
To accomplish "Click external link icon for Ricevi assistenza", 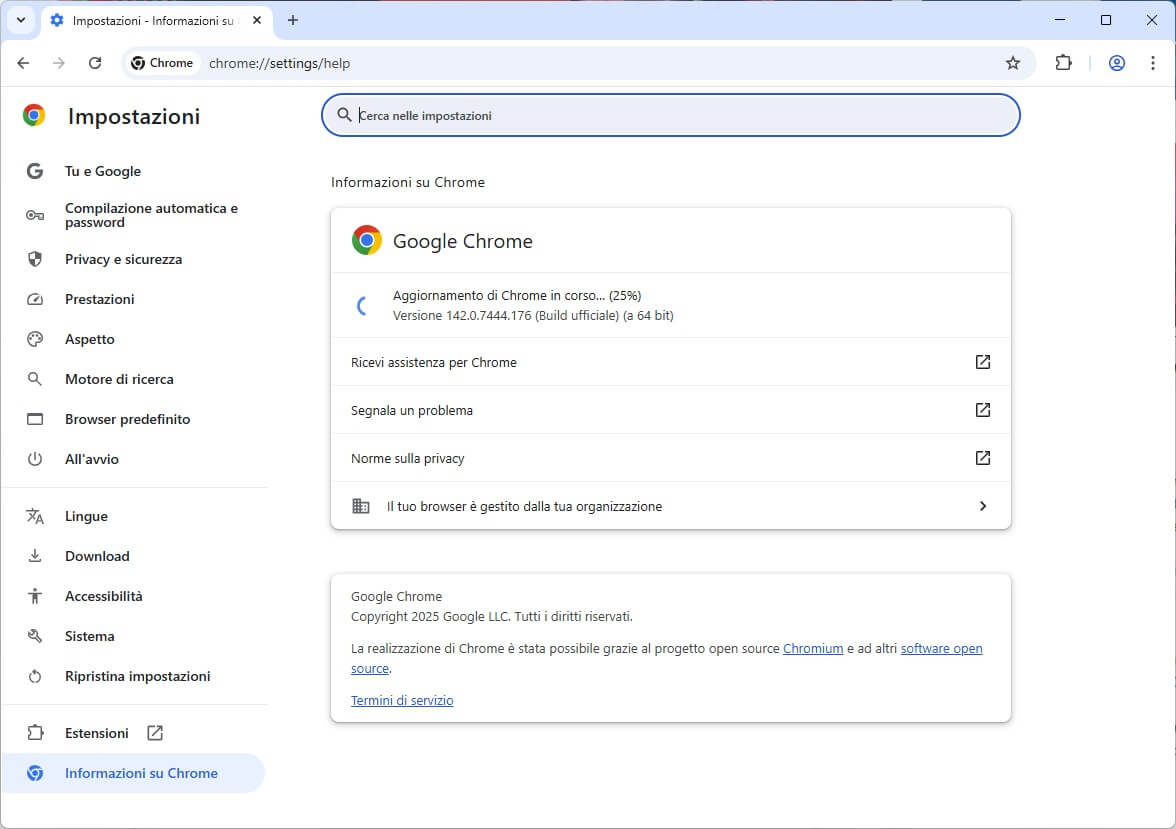I will (x=982, y=362).
